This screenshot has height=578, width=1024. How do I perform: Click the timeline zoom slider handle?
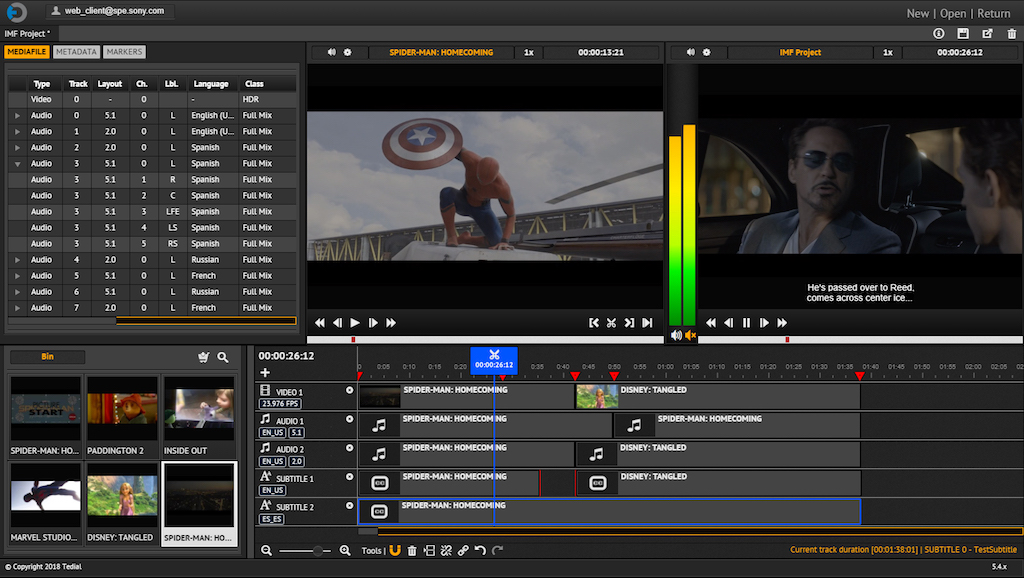click(319, 551)
